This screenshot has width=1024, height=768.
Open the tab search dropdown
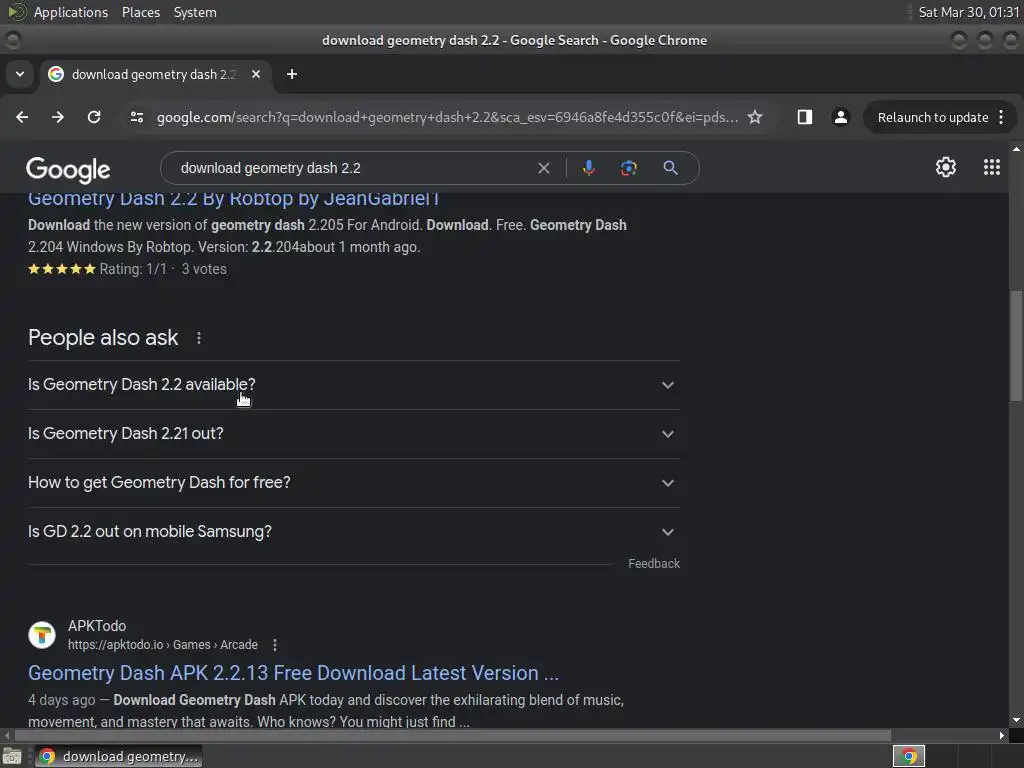pos(20,74)
